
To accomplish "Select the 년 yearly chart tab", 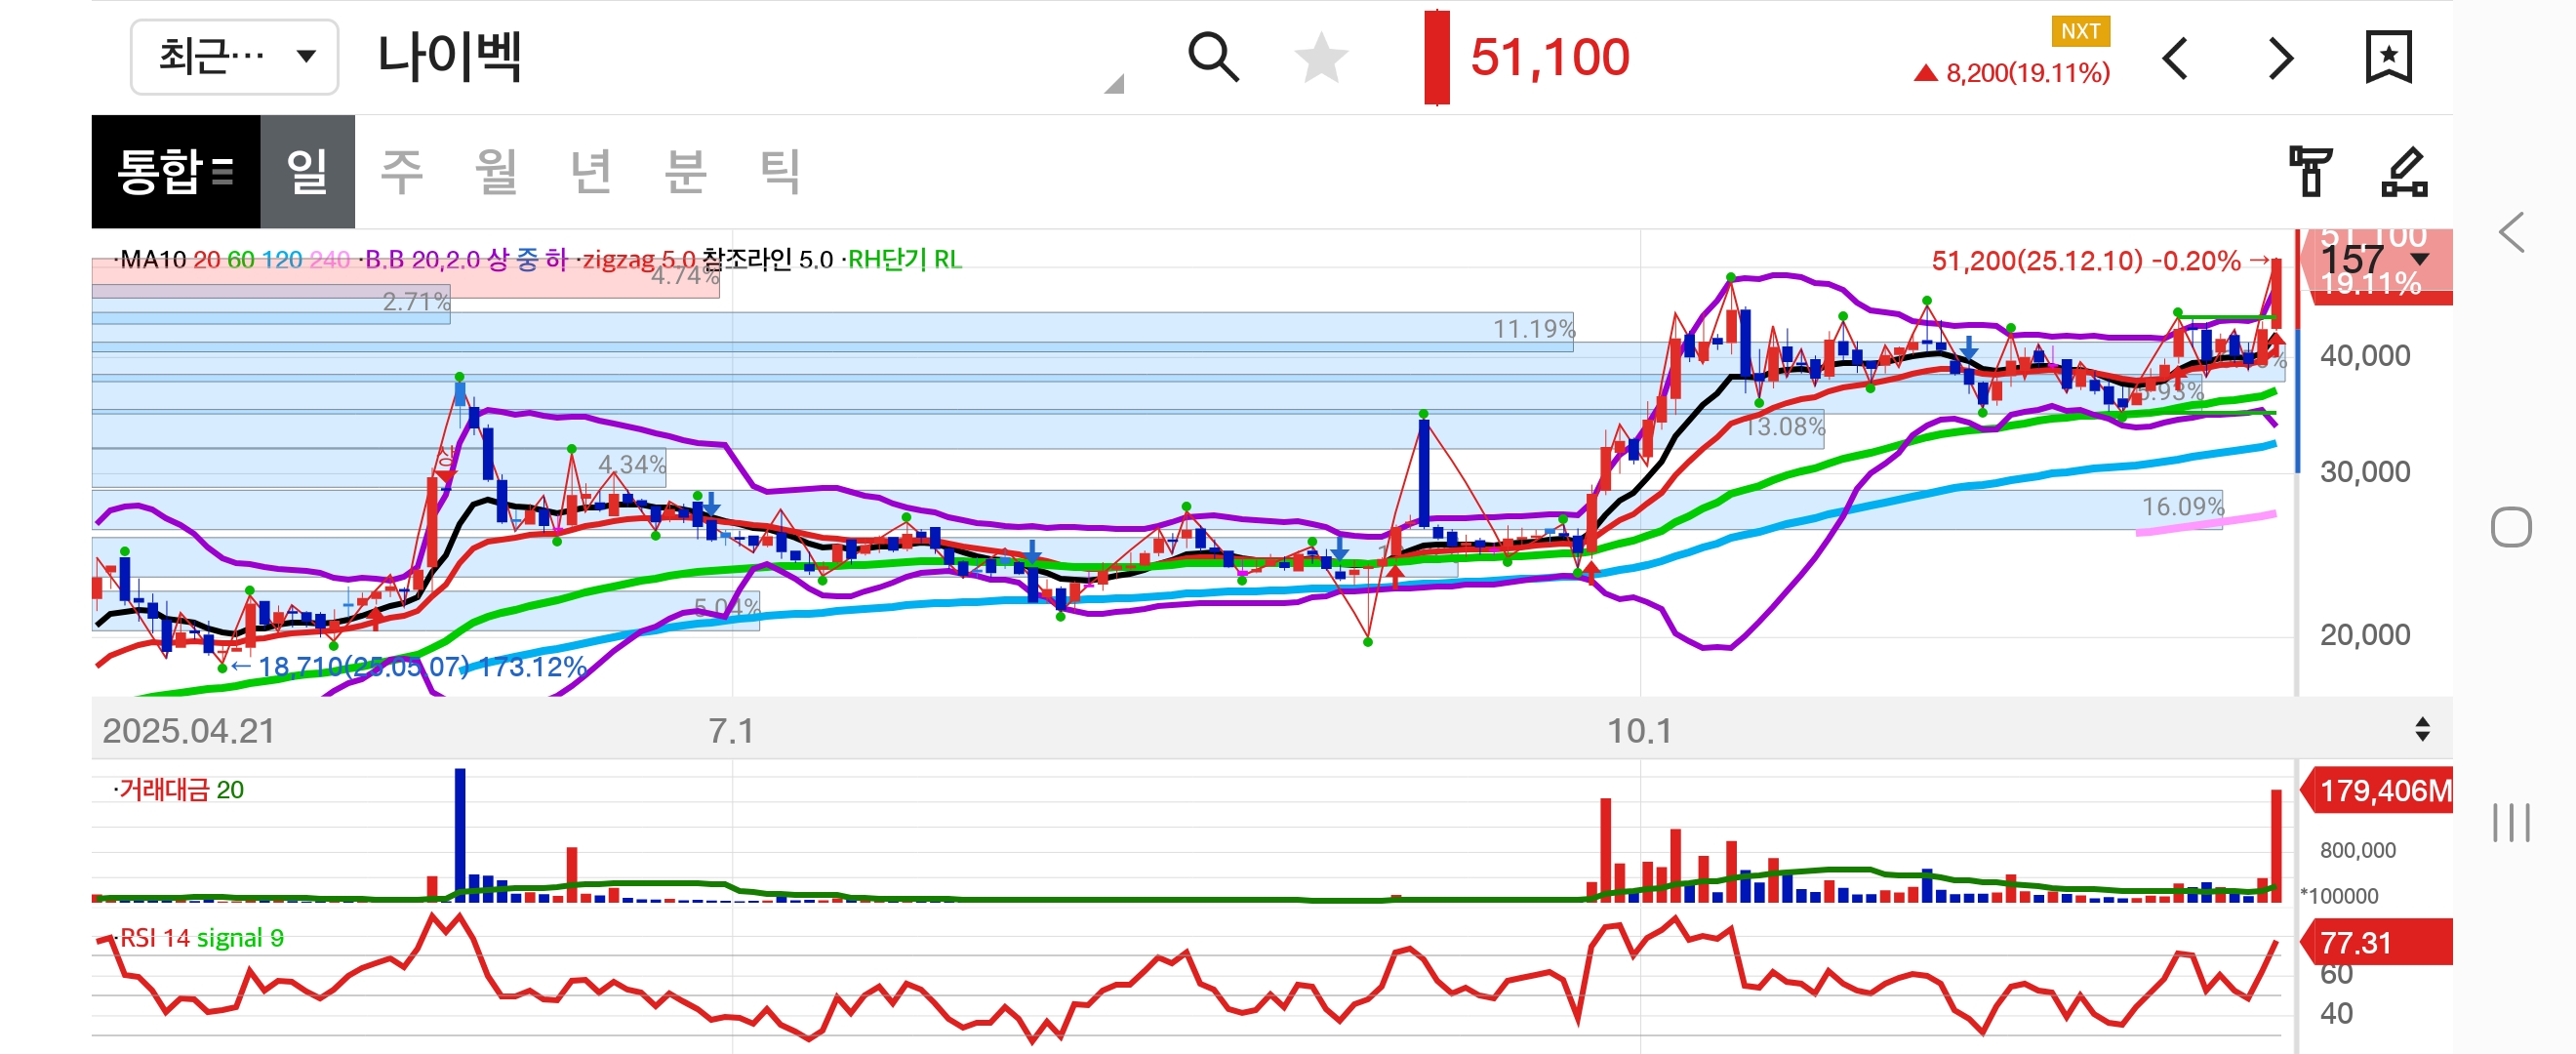I will 590,171.
